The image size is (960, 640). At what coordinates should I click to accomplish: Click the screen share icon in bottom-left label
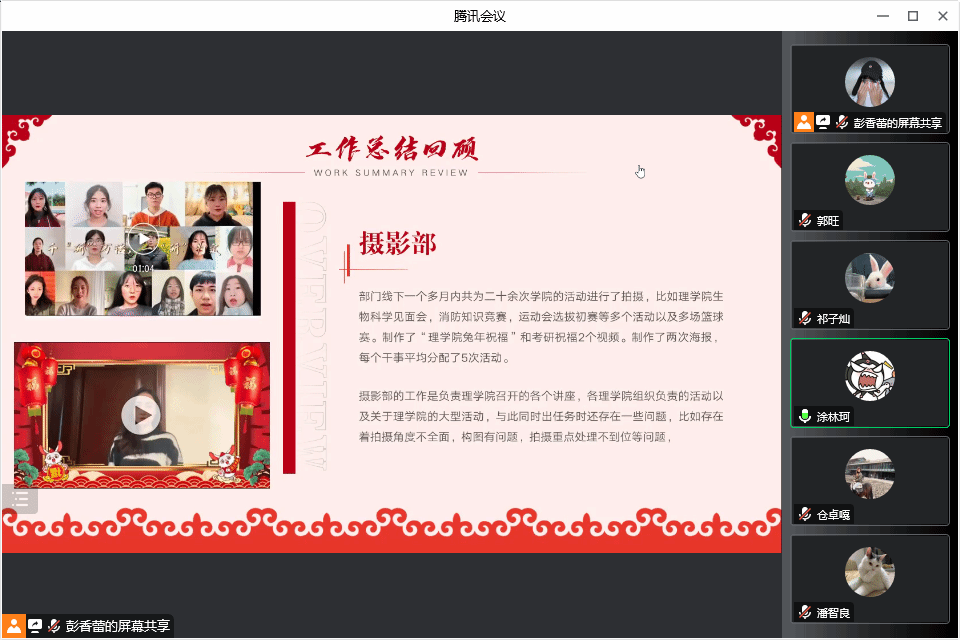[35, 625]
